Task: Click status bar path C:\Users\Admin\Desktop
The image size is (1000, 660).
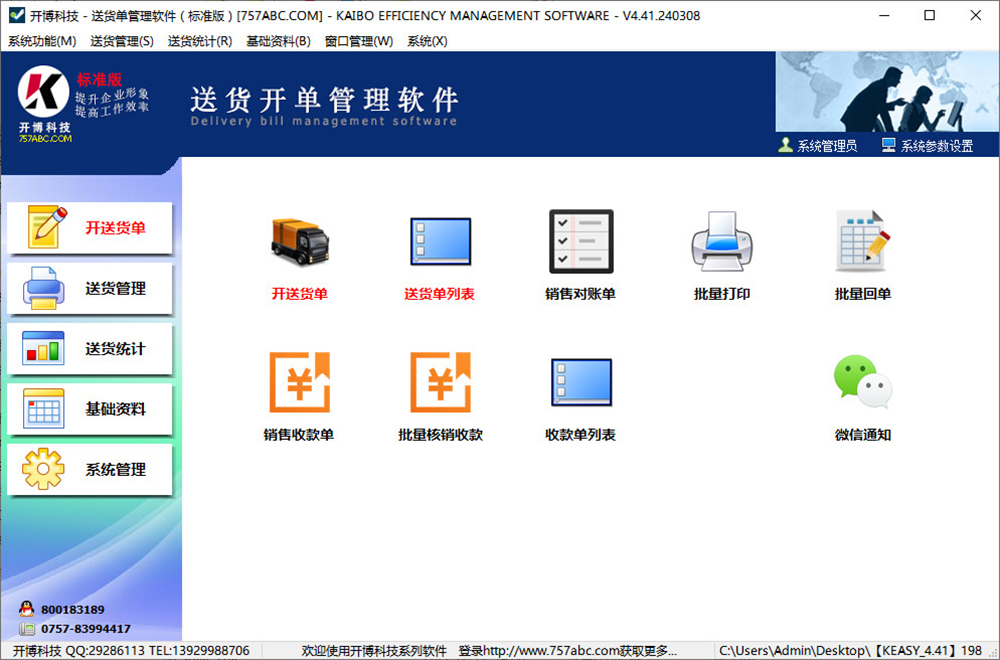Action: click(851, 651)
